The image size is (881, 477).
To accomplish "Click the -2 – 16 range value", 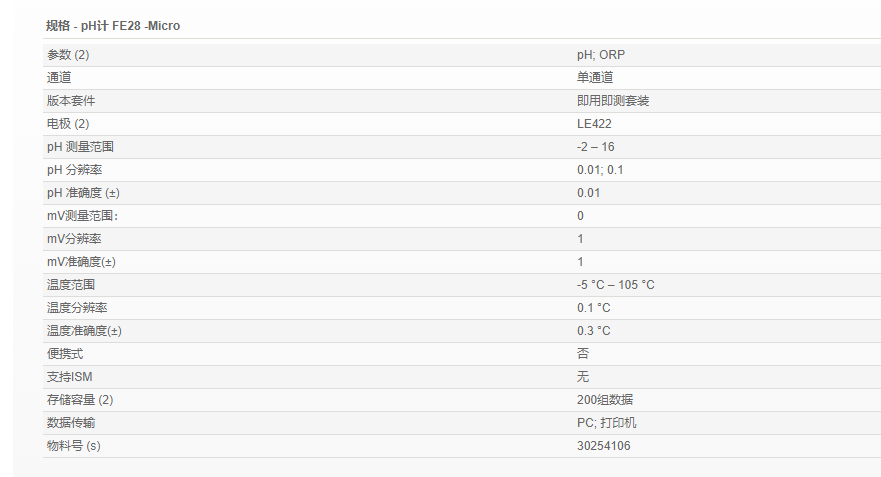I will tap(596, 147).
